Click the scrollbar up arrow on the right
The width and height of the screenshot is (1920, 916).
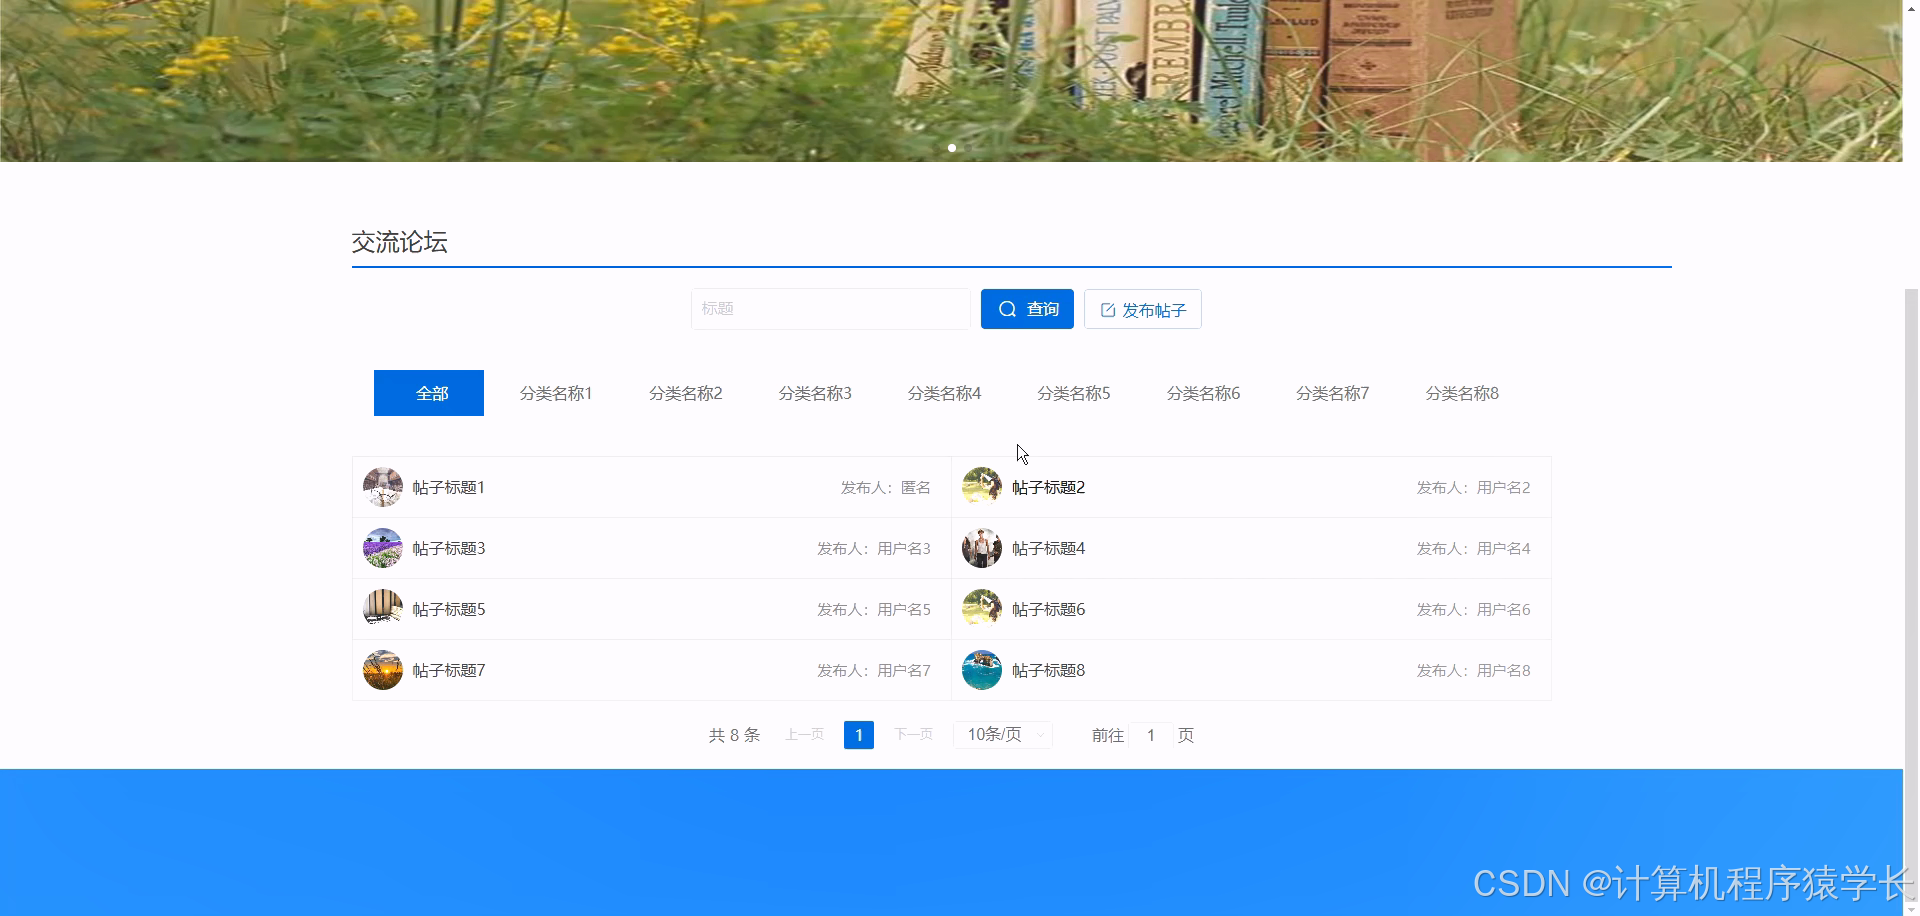pyautogui.click(x=1910, y=8)
